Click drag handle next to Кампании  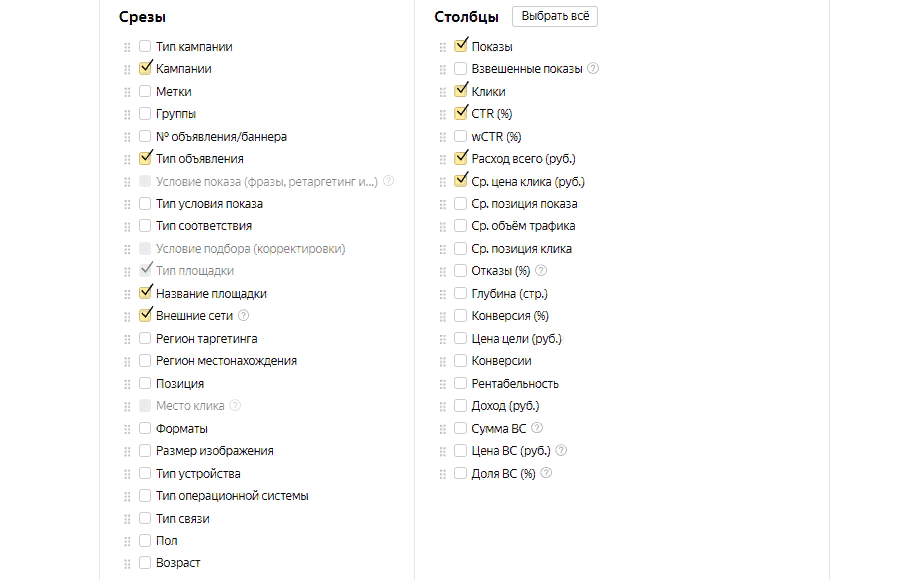(127, 70)
